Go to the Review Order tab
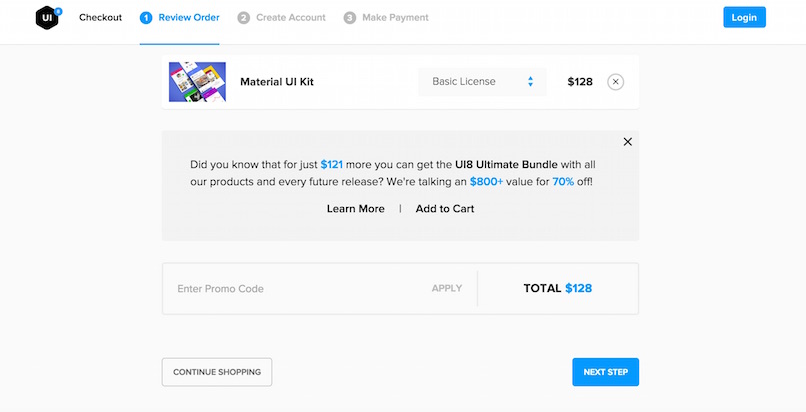This screenshot has width=806, height=412. pos(190,18)
